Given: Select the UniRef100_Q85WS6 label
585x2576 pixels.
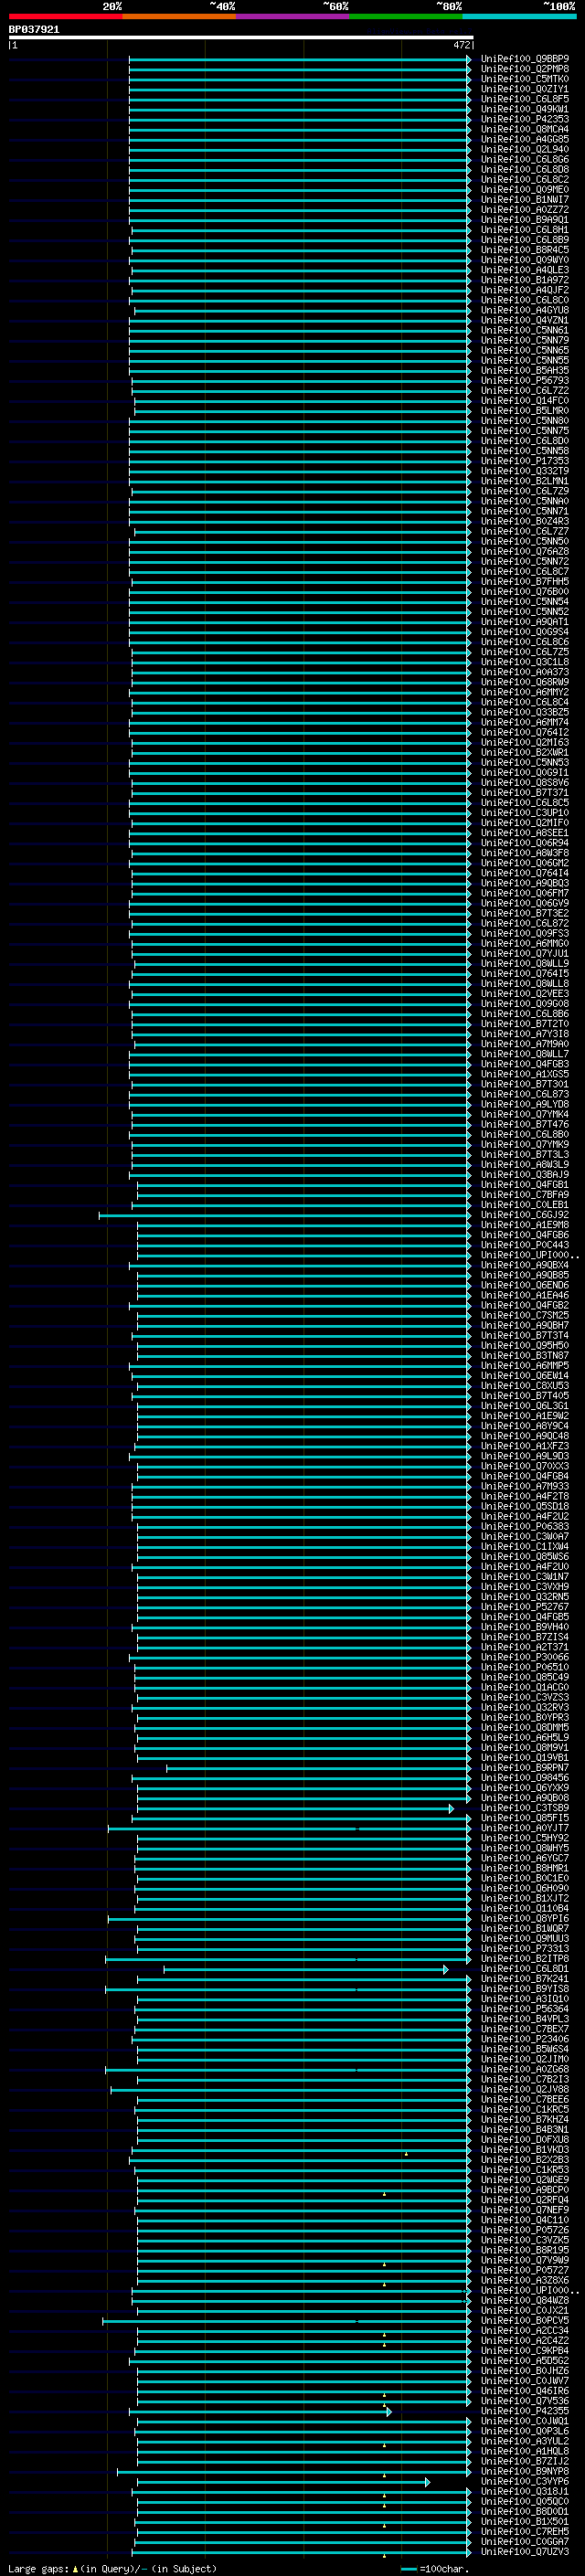Looking at the screenshot, I should 524,1557.
